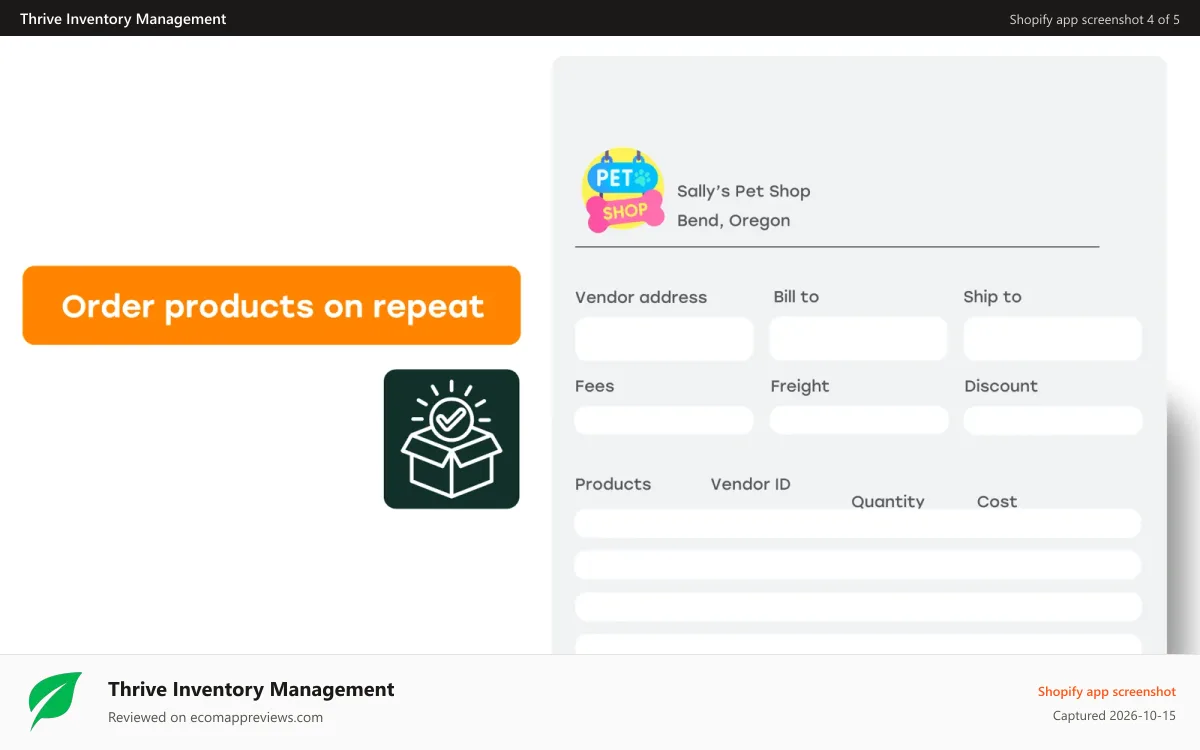The image size is (1200, 750).
Task: Click the Discount input field
Action: coord(1052,420)
